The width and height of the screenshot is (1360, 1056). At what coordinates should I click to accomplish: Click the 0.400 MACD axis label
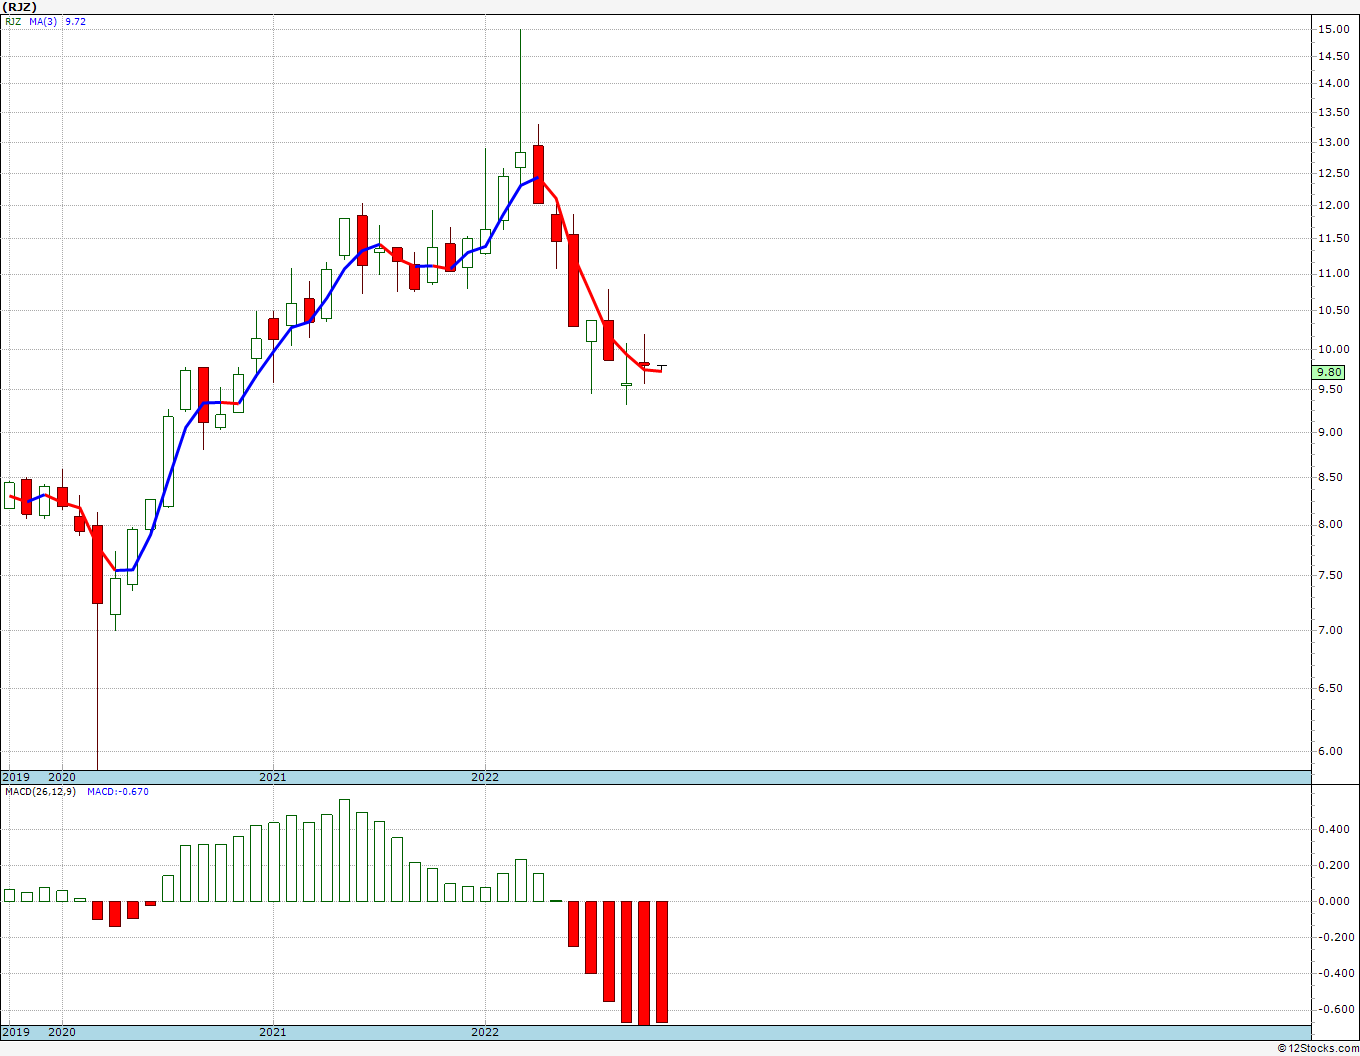1334,829
